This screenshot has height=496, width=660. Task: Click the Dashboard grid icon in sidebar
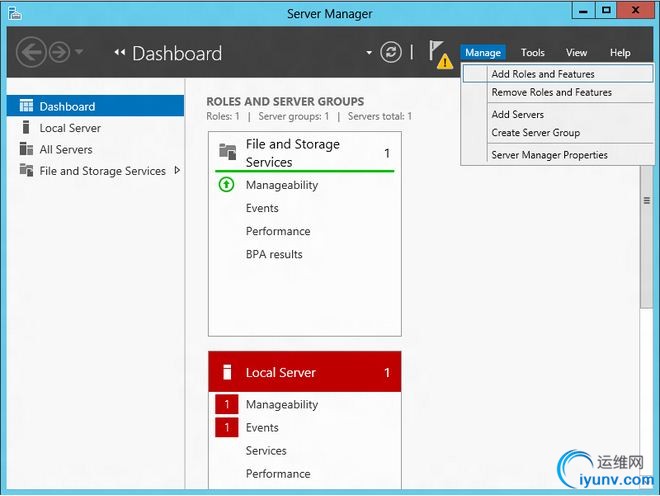26,106
